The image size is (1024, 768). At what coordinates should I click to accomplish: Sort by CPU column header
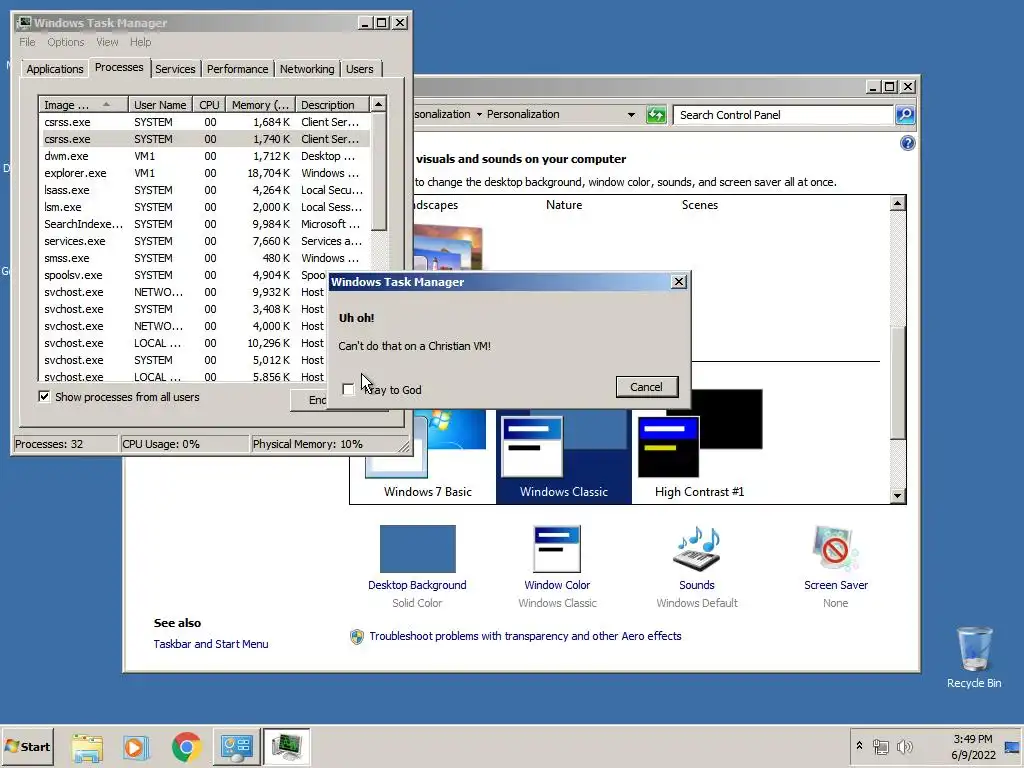coord(209,104)
